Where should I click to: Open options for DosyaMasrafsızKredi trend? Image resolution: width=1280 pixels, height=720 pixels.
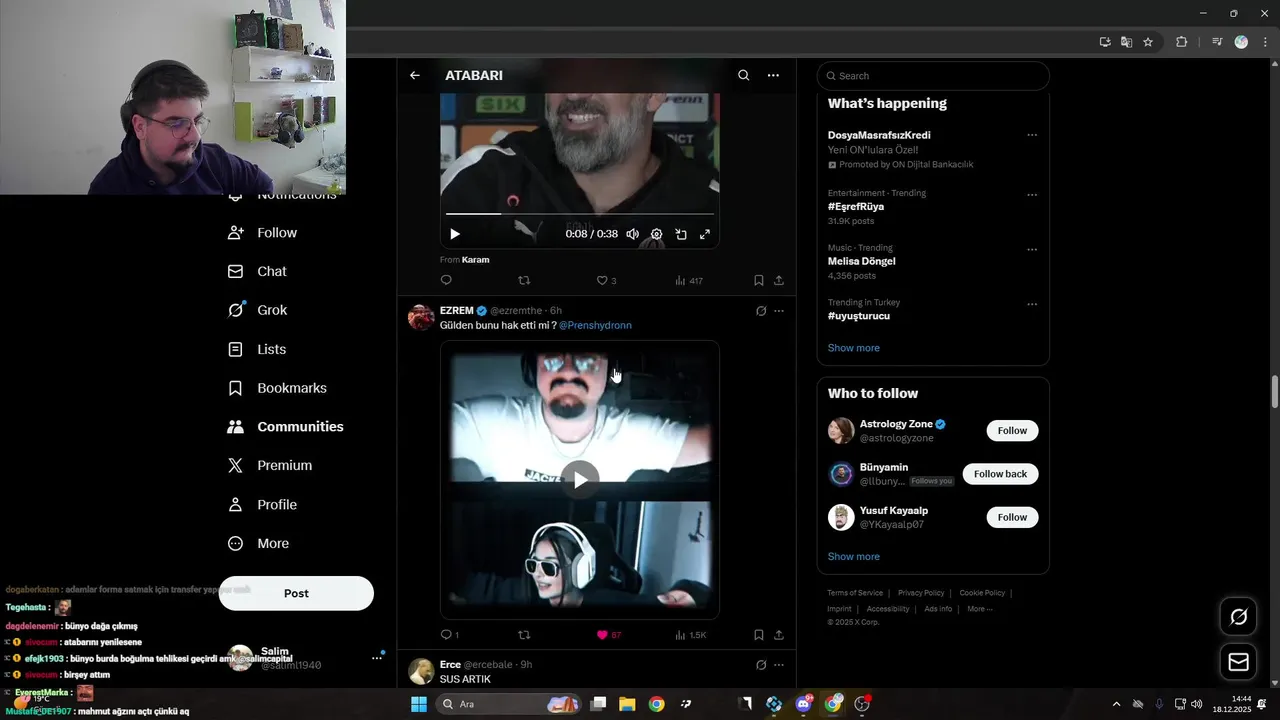1032,135
